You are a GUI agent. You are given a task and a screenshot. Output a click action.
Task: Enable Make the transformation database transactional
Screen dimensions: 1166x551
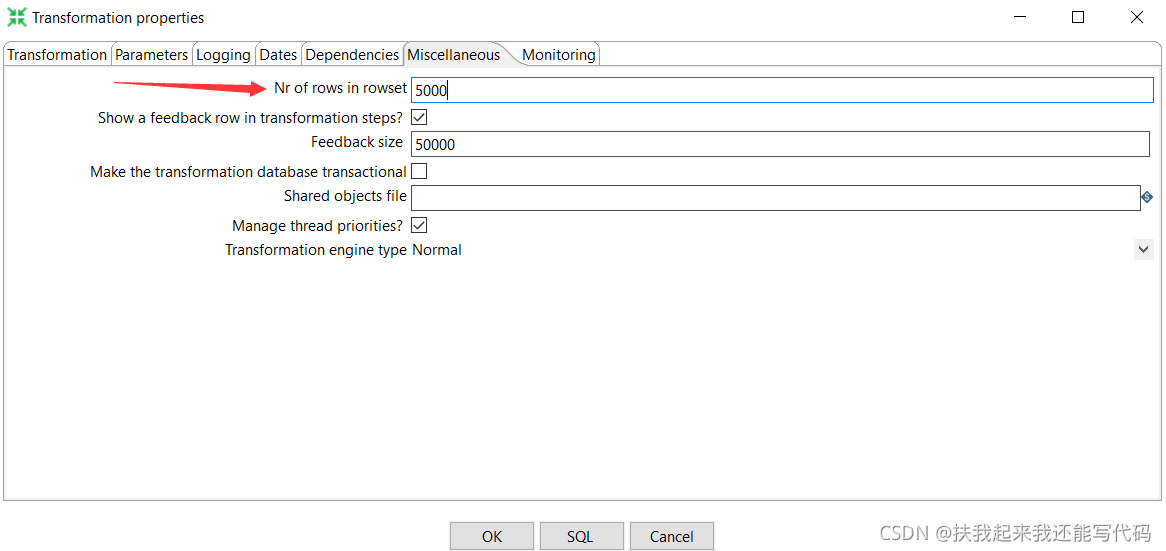(419, 172)
